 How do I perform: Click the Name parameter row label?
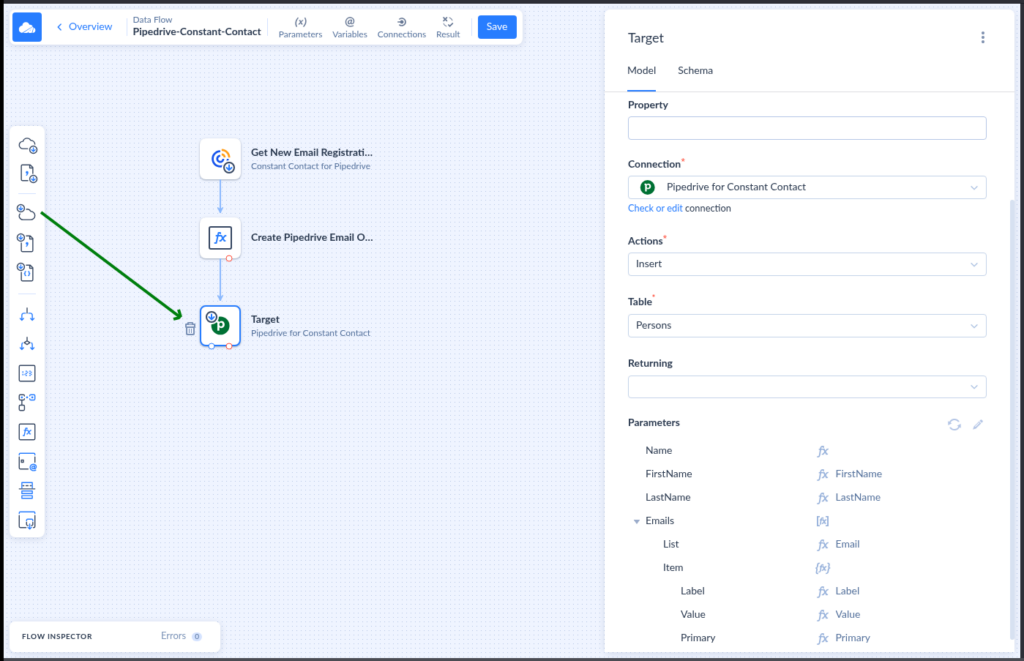(x=658, y=451)
